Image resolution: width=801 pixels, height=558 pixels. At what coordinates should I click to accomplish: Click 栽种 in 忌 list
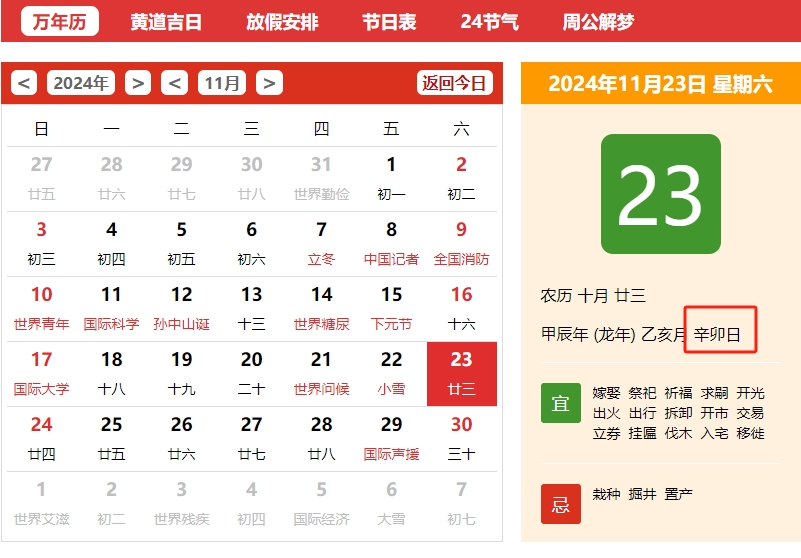pos(606,494)
